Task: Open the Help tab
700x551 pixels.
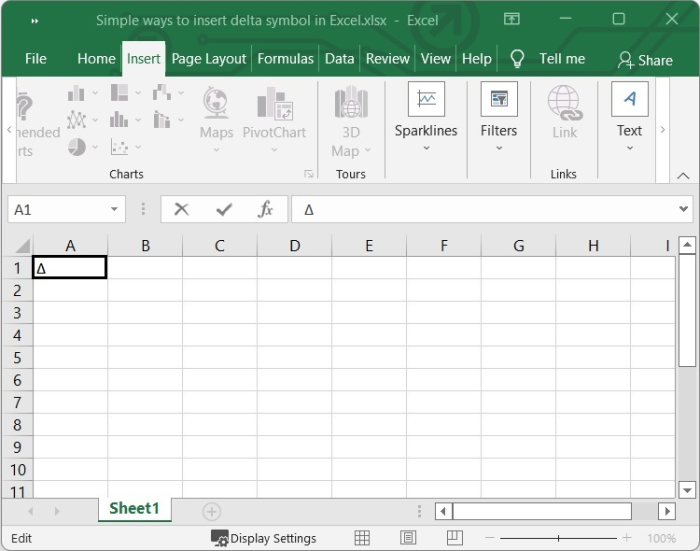Action: 476,59
